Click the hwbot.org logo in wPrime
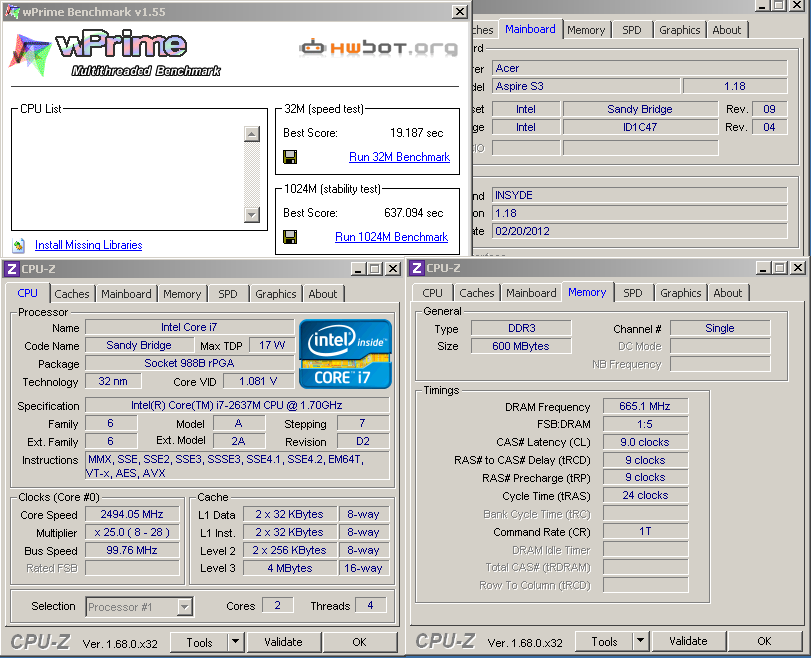Screen dimensions: 811x658 [379, 48]
